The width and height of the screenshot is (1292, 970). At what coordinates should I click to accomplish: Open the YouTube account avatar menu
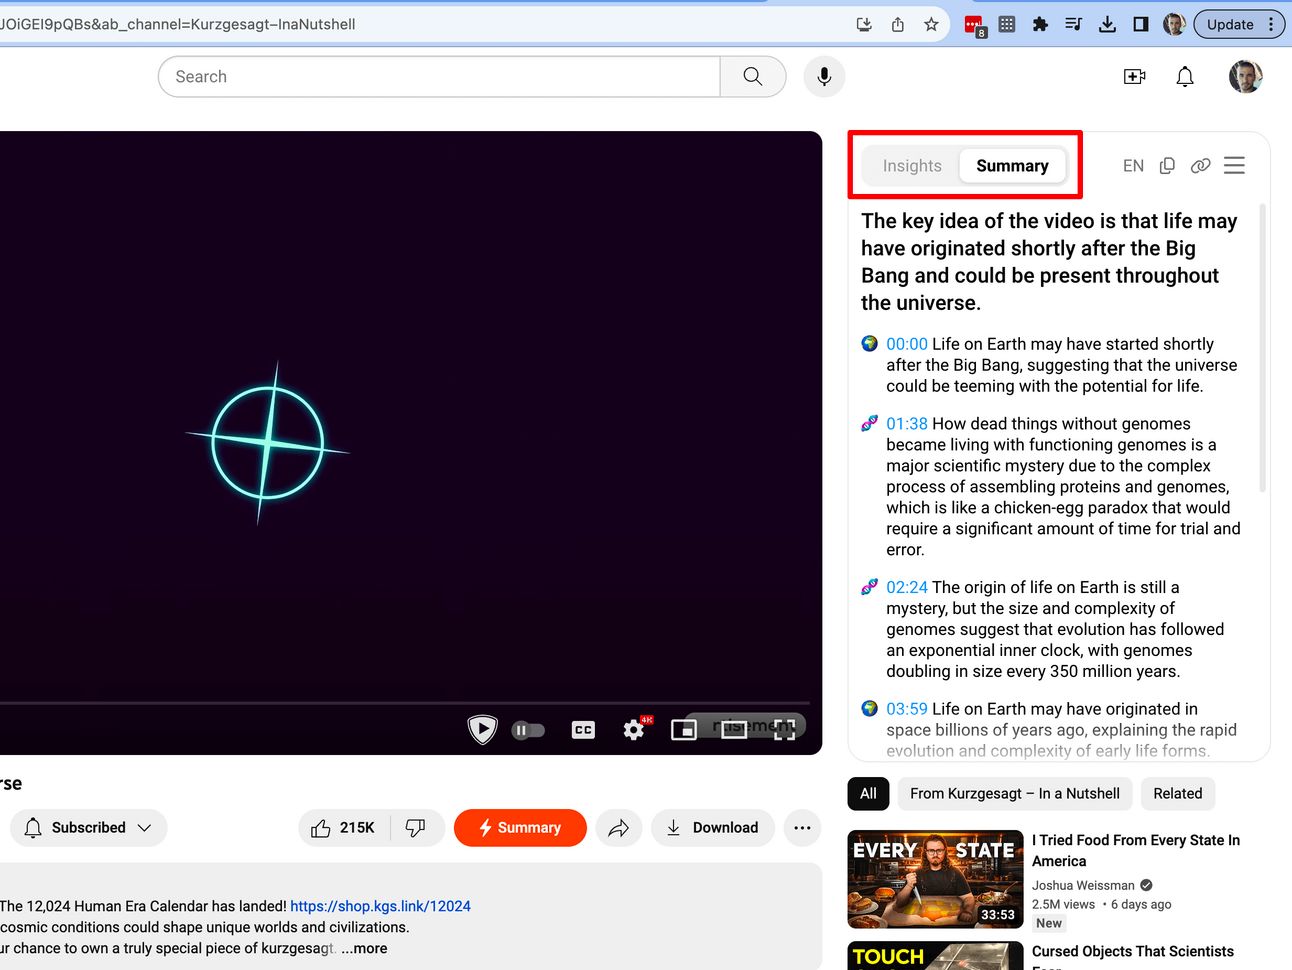coord(1245,76)
